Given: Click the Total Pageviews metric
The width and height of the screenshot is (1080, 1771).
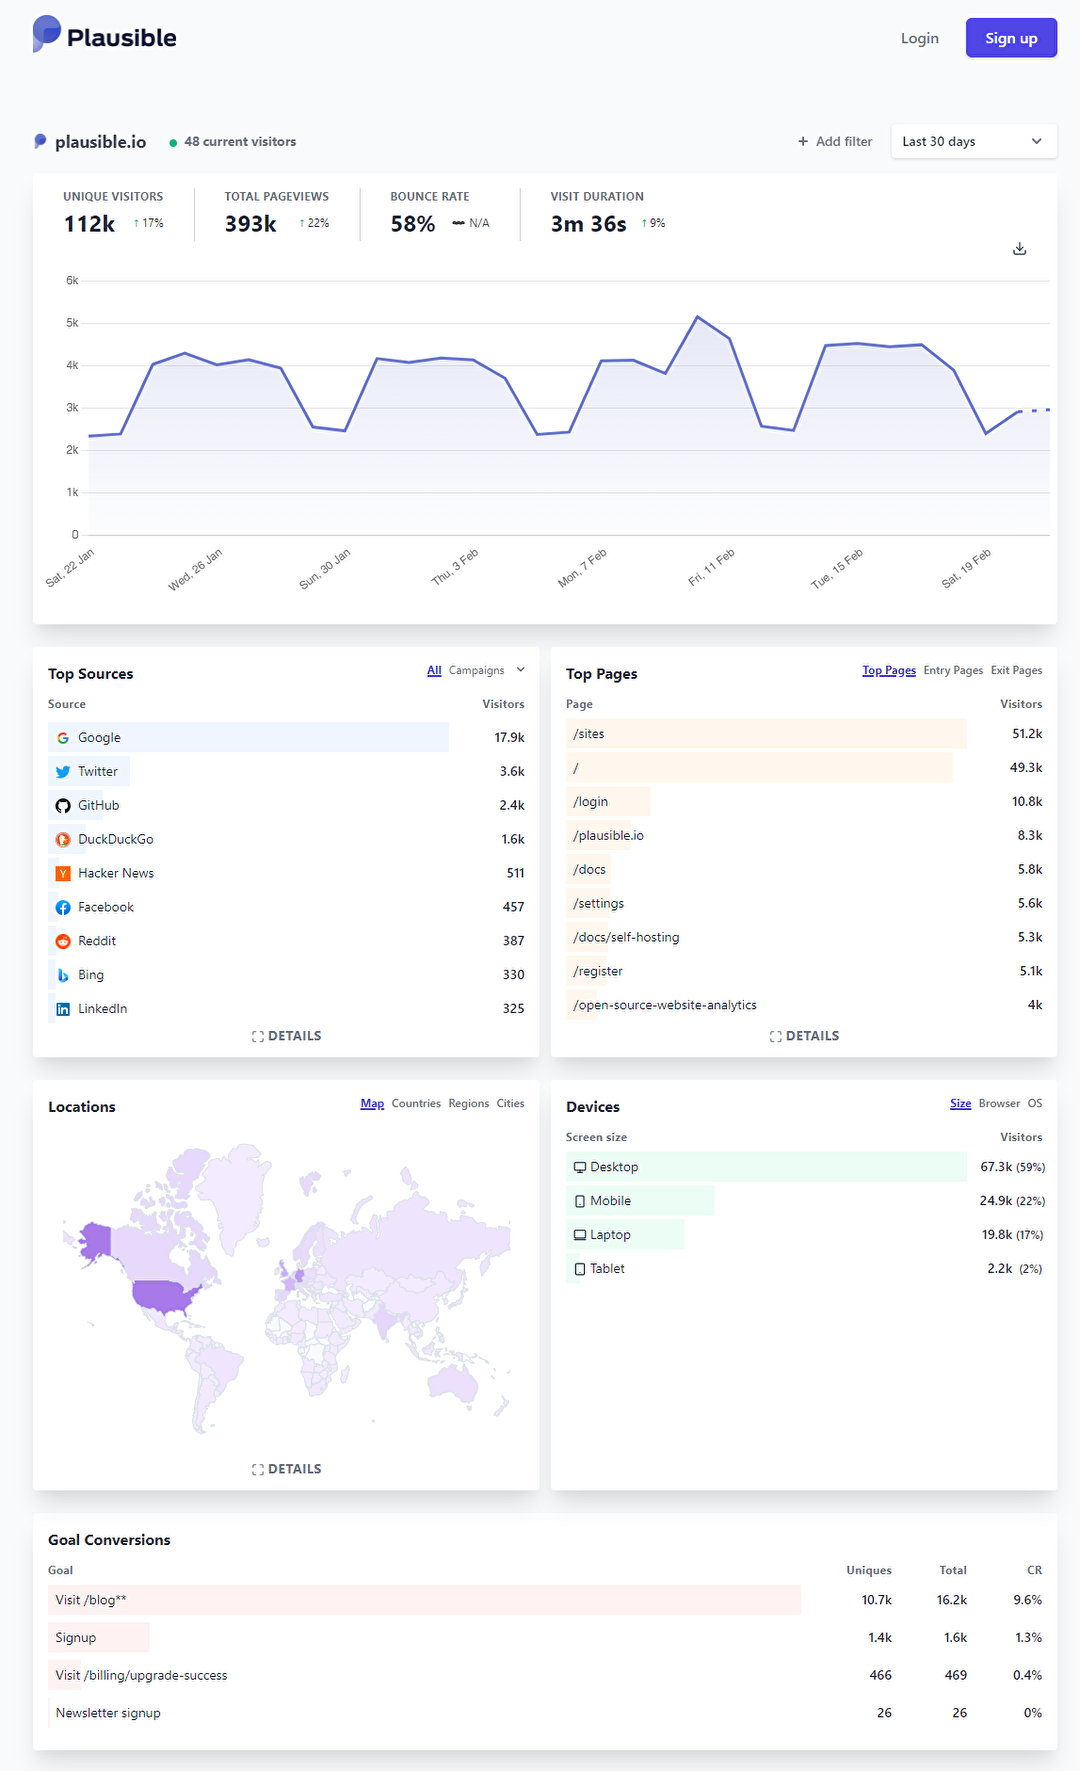Looking at the screenshot, I should pos(277,214).
